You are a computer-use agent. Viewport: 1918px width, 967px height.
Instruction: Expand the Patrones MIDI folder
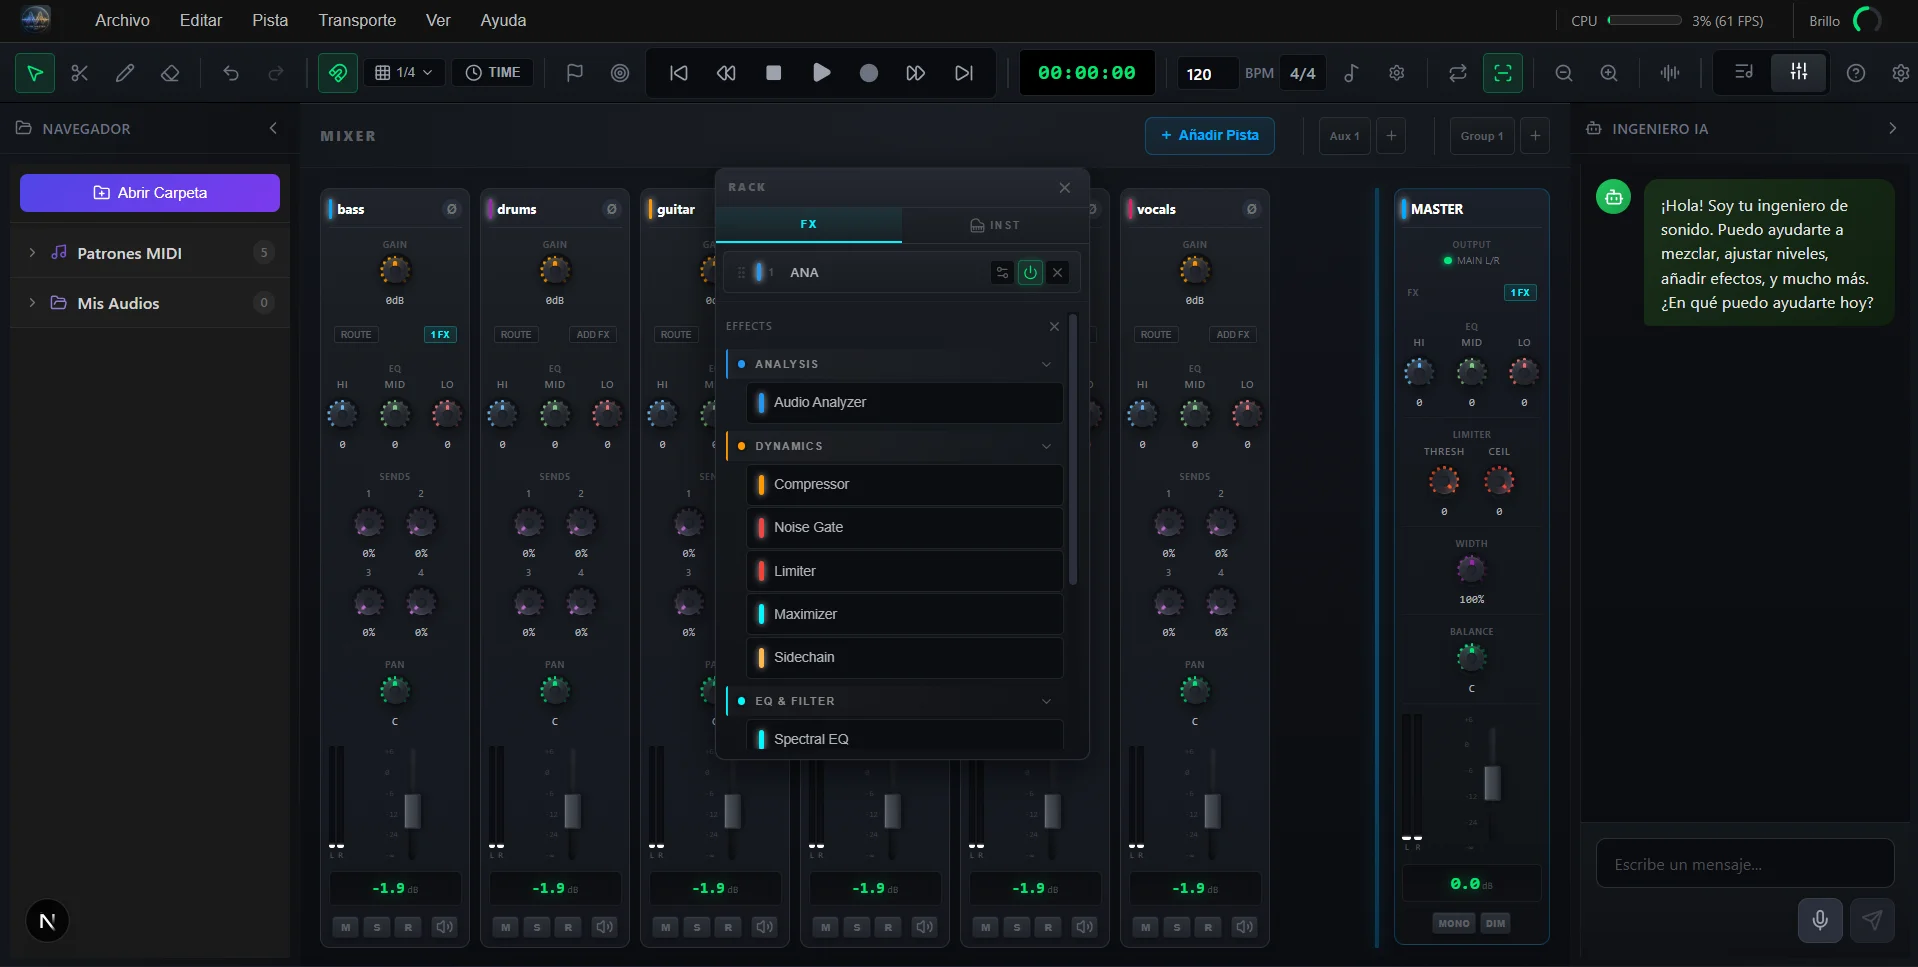(32, 253)
